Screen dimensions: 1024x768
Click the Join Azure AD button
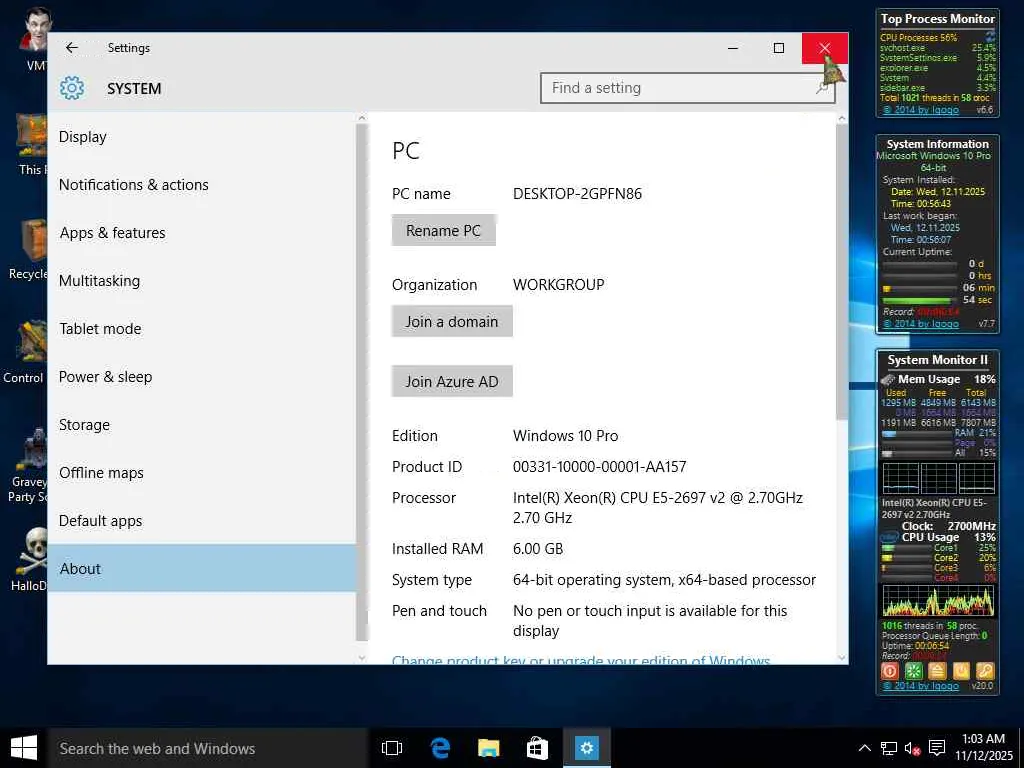pos(452,381)
